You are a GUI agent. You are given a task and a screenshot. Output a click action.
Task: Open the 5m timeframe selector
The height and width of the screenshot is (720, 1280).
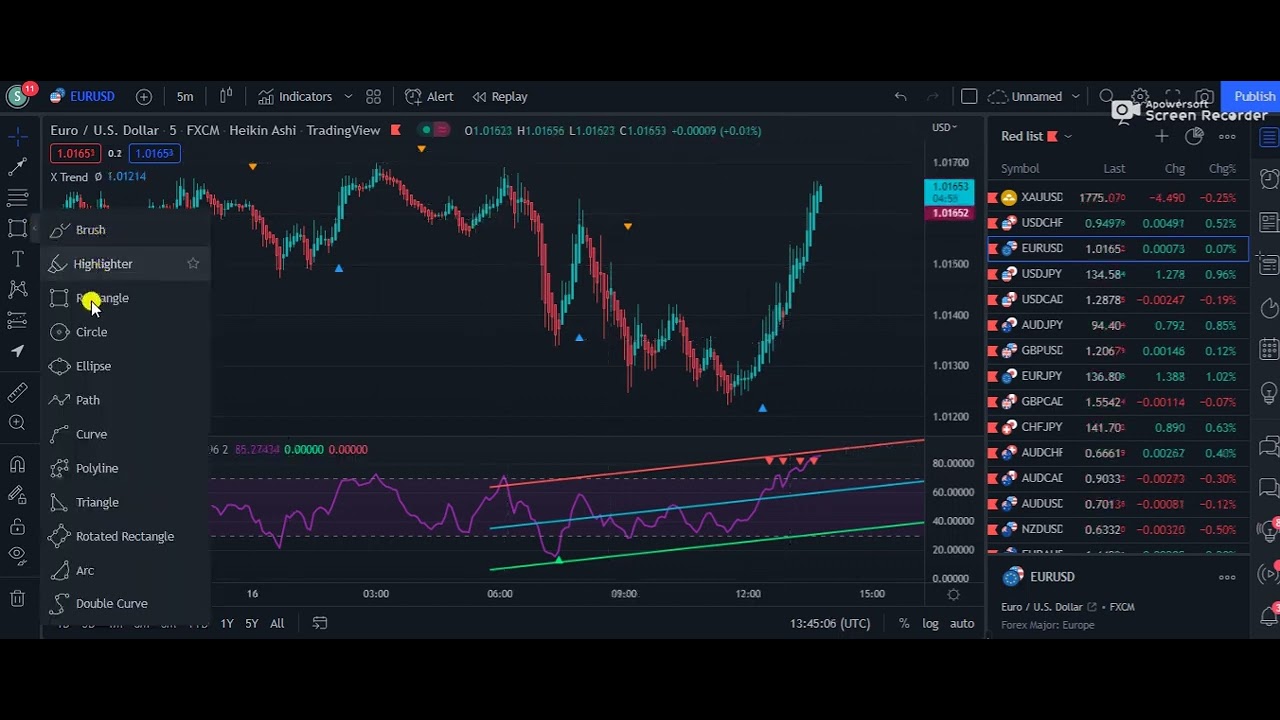pyautogui.click(x=185, y=97)
